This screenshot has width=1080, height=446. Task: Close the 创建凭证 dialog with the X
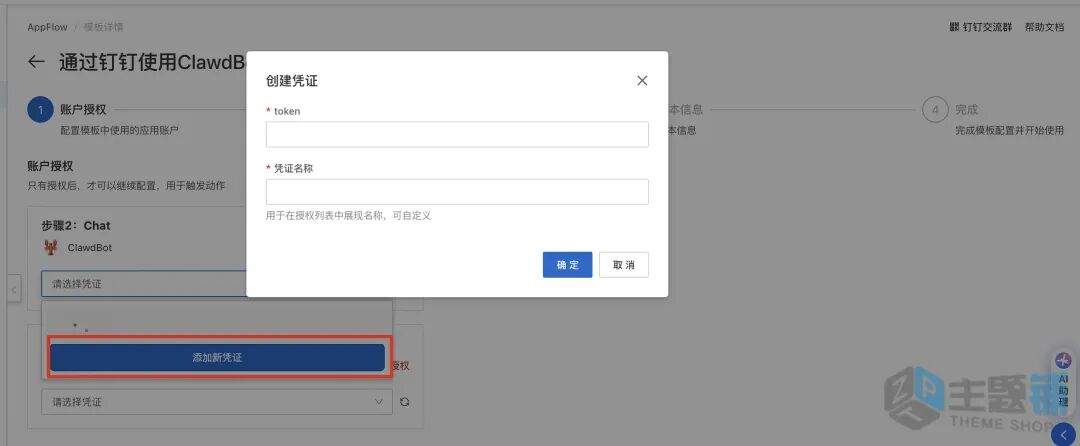tap(642, 81)
